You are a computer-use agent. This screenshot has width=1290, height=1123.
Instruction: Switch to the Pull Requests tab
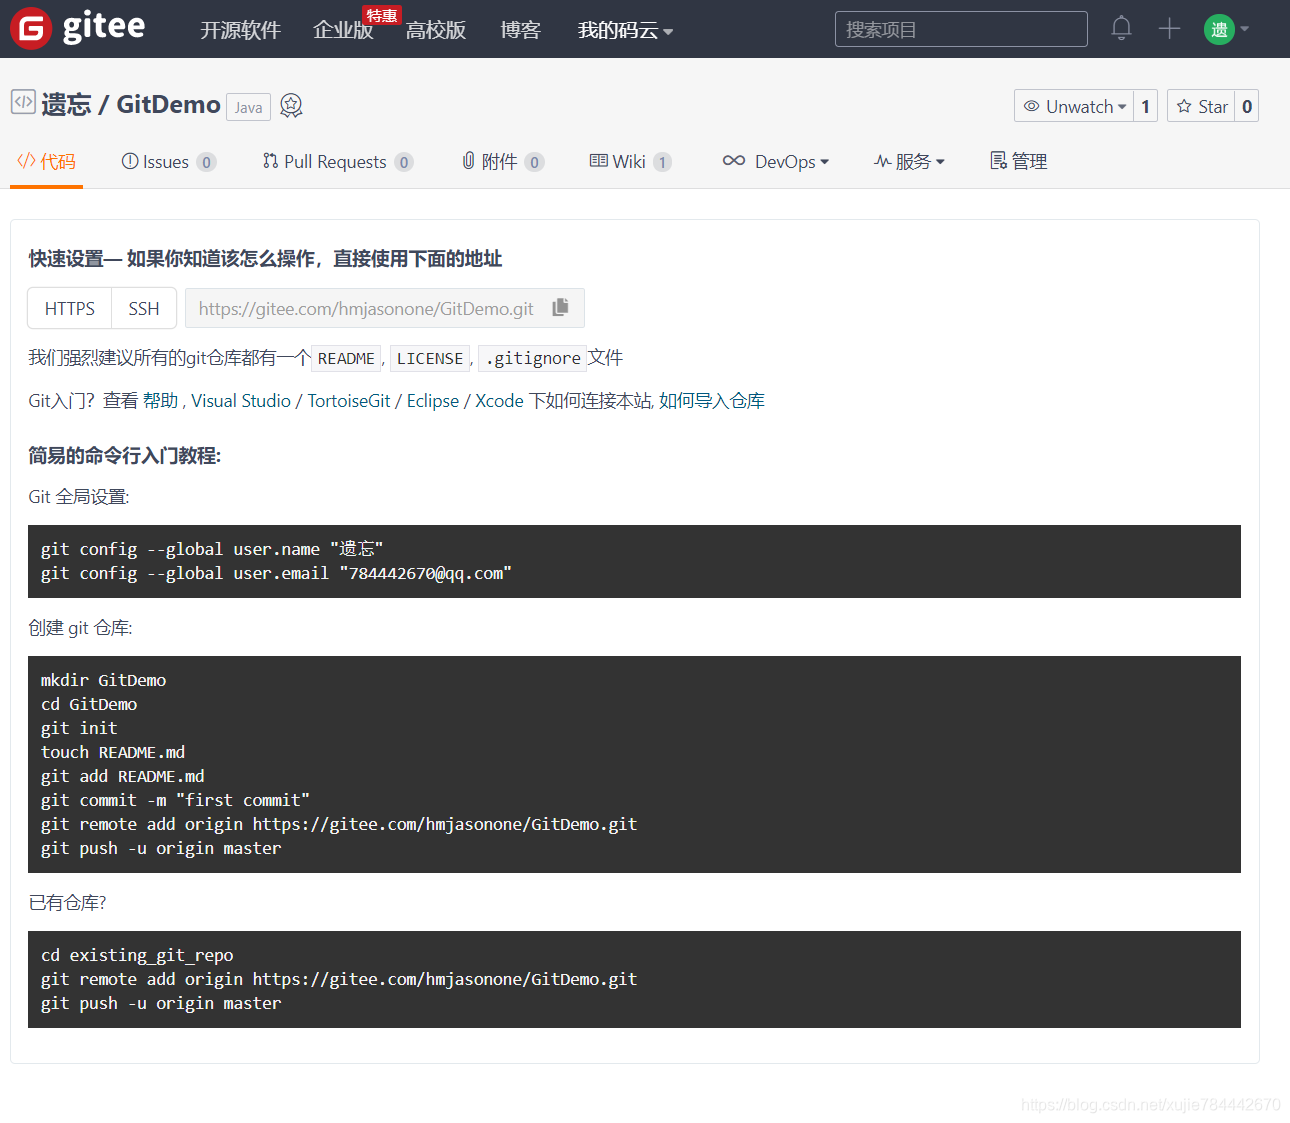pos(337,161)
